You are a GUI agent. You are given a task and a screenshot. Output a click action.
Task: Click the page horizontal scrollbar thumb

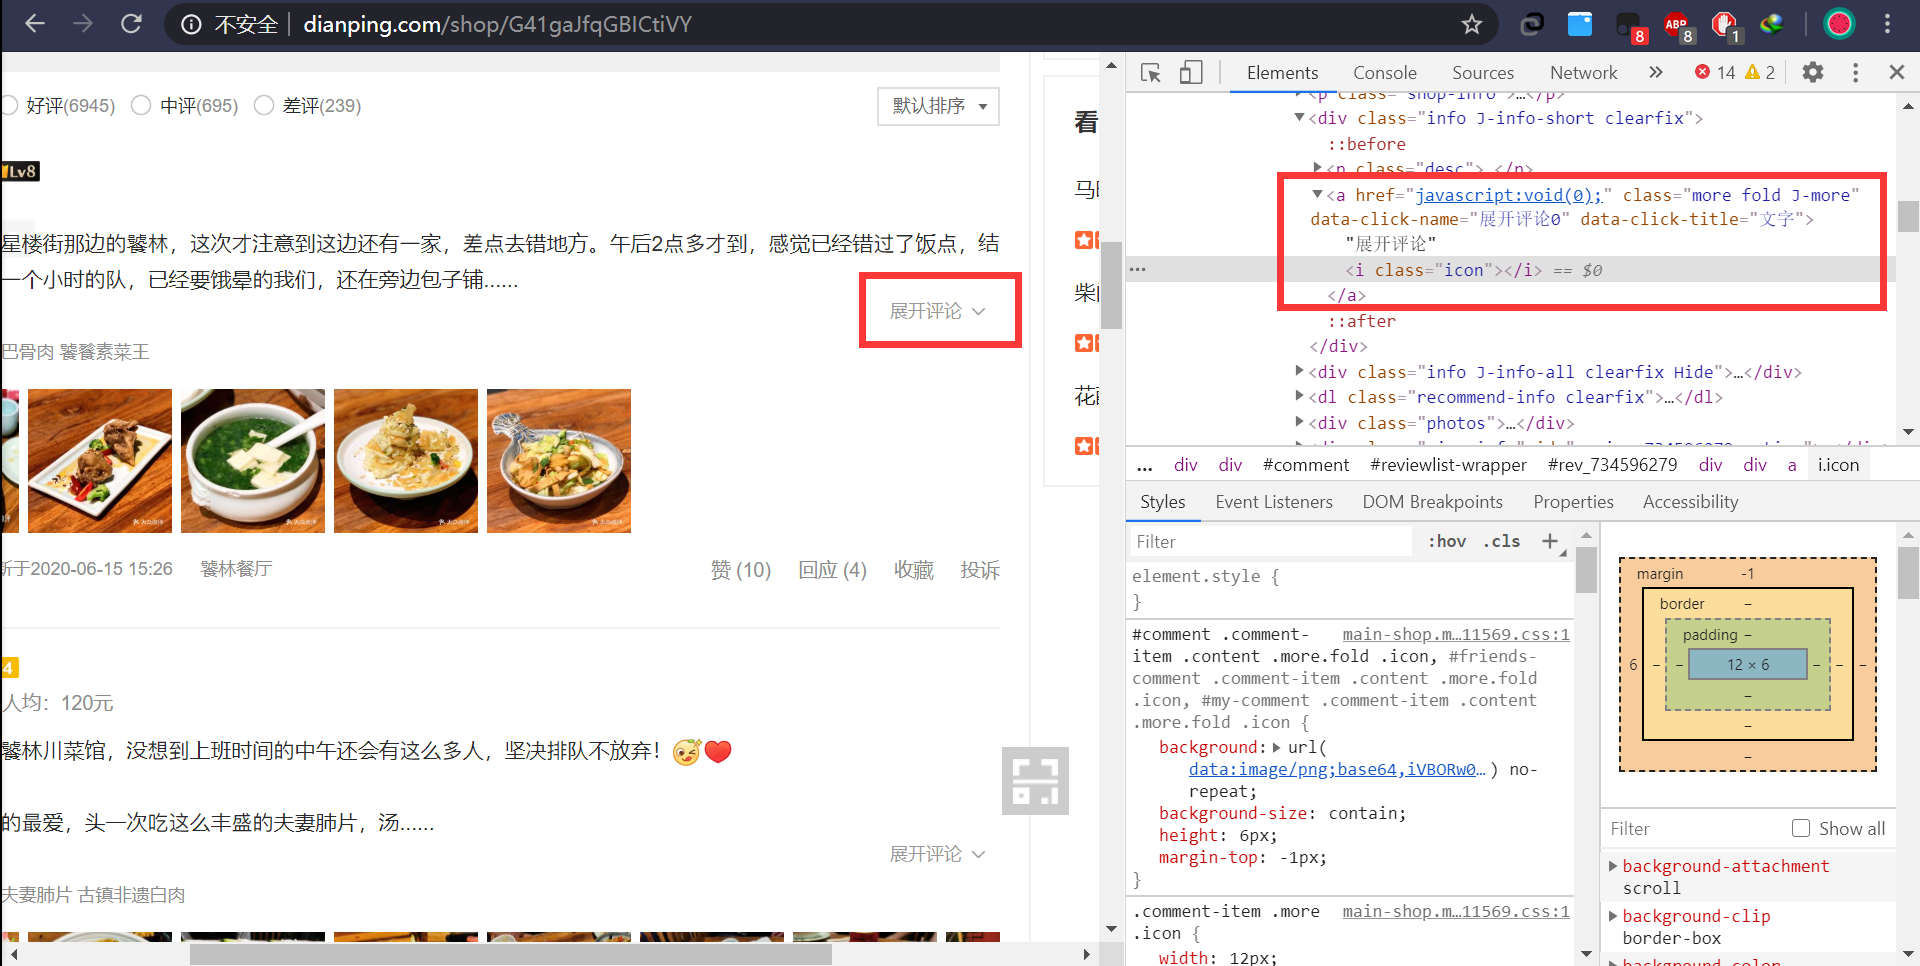[510, 955]
